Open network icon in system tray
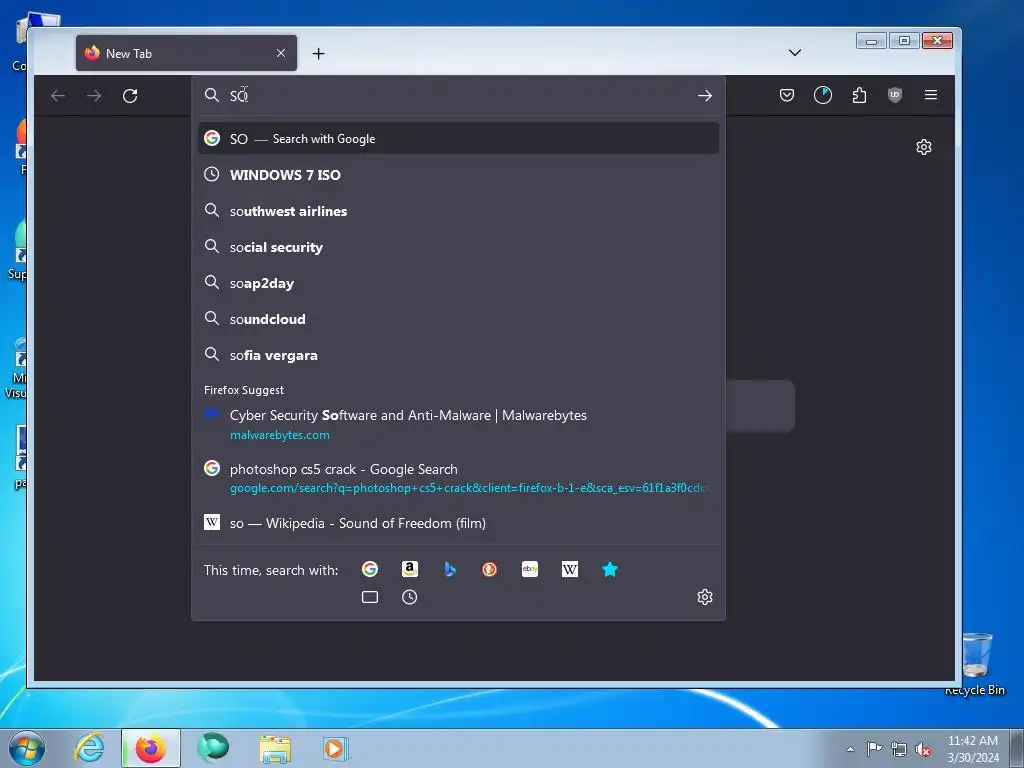1024x768 pixels. (x=899, y=749)
